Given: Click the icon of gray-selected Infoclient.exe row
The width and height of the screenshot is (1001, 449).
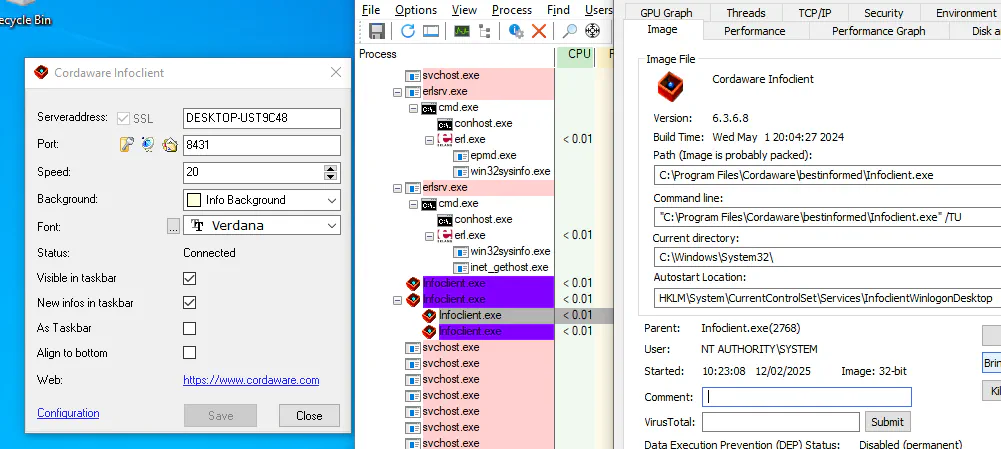Looking at the screenshot, I should 429,315.
